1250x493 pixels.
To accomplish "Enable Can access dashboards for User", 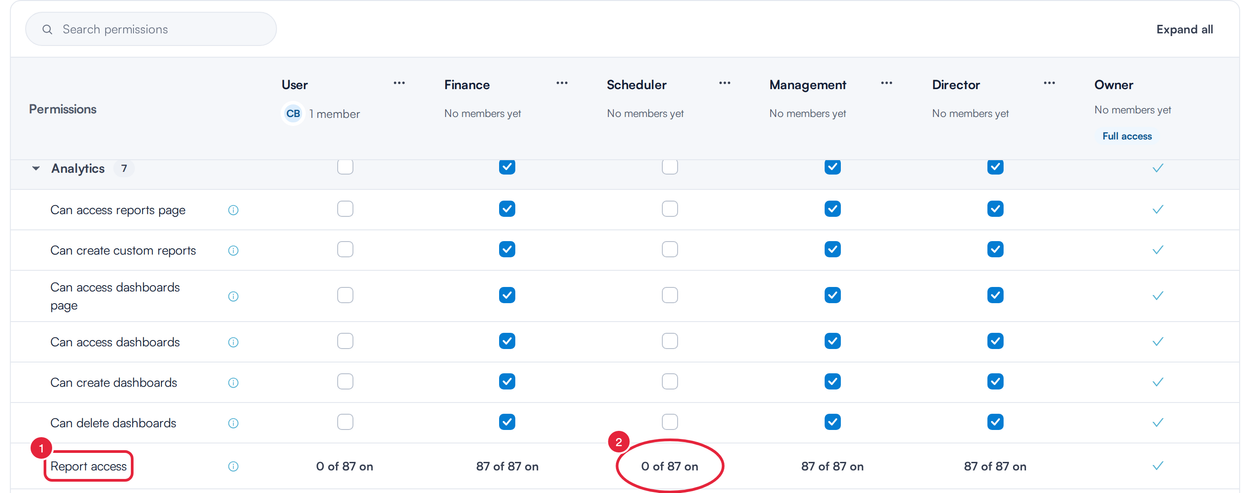I will click(x=345, y=341).
